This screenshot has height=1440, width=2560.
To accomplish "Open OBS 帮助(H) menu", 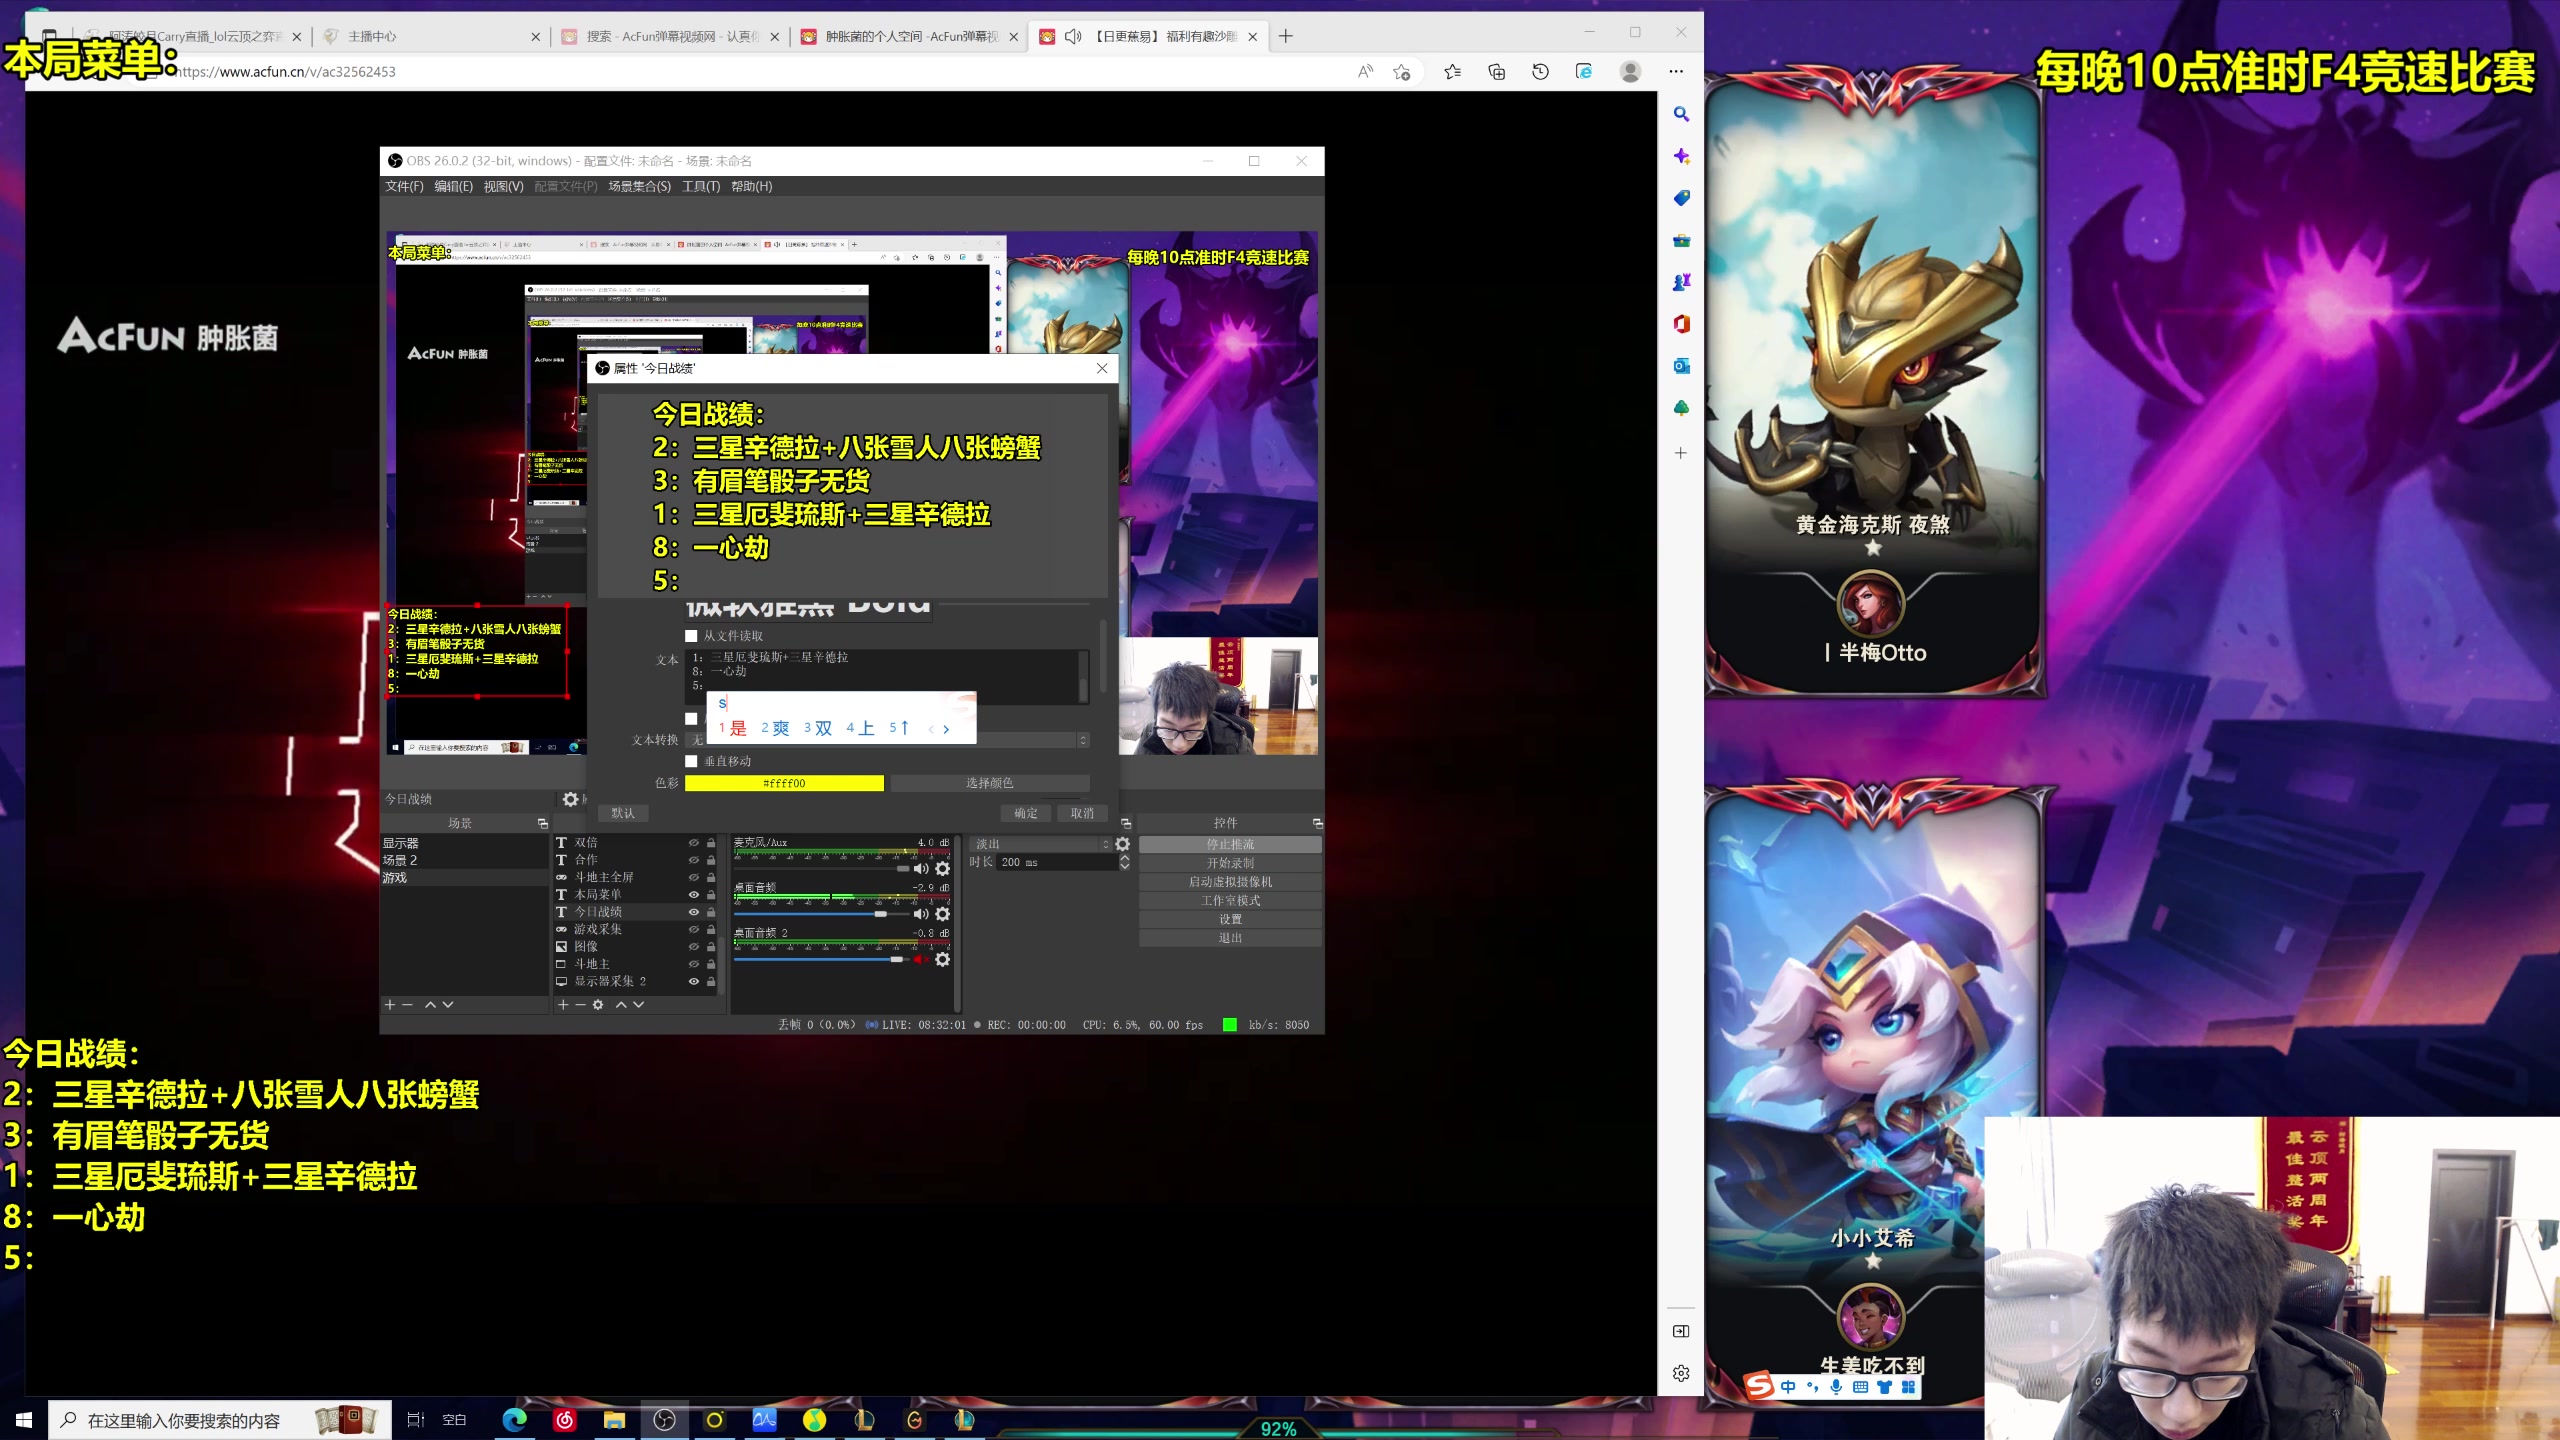I will coord(751,187).
